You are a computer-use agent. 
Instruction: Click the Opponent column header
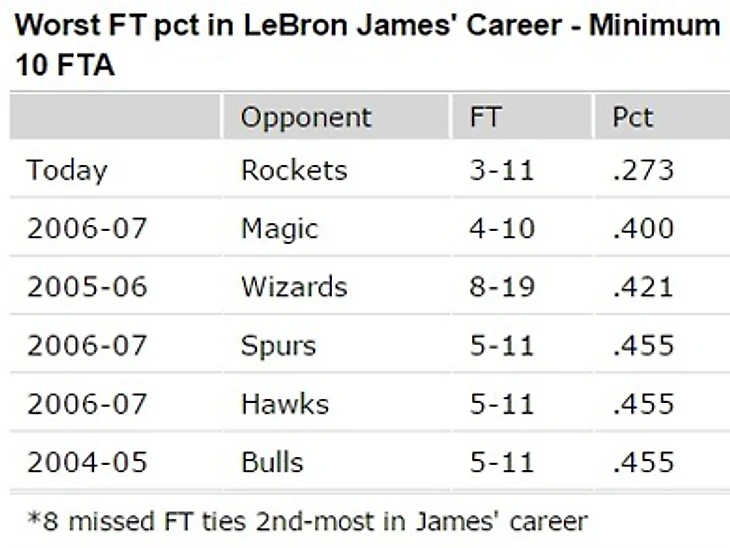pos(306,117)
